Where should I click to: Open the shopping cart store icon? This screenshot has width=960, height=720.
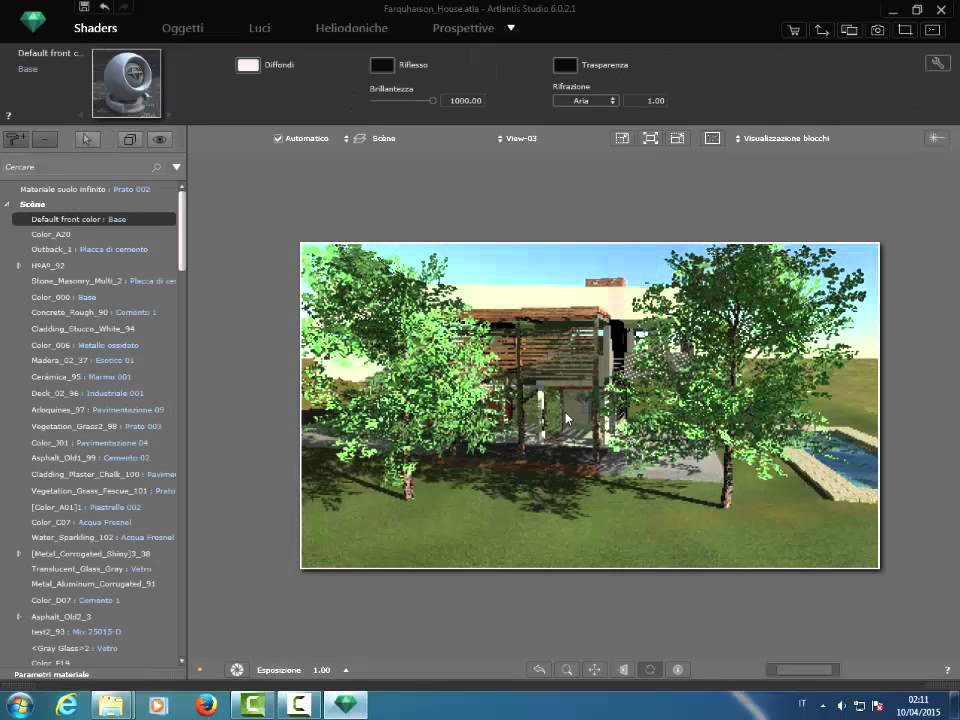794,30
